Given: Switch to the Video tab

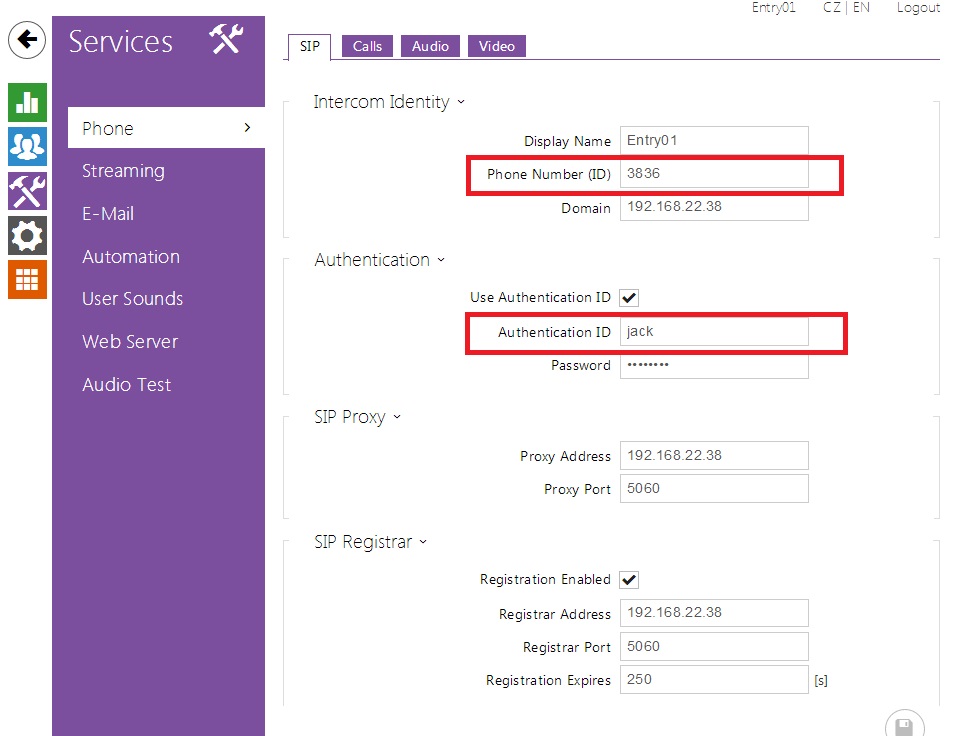Looking at the screenshot, I should pyautogui.click(x=496, y=46).
